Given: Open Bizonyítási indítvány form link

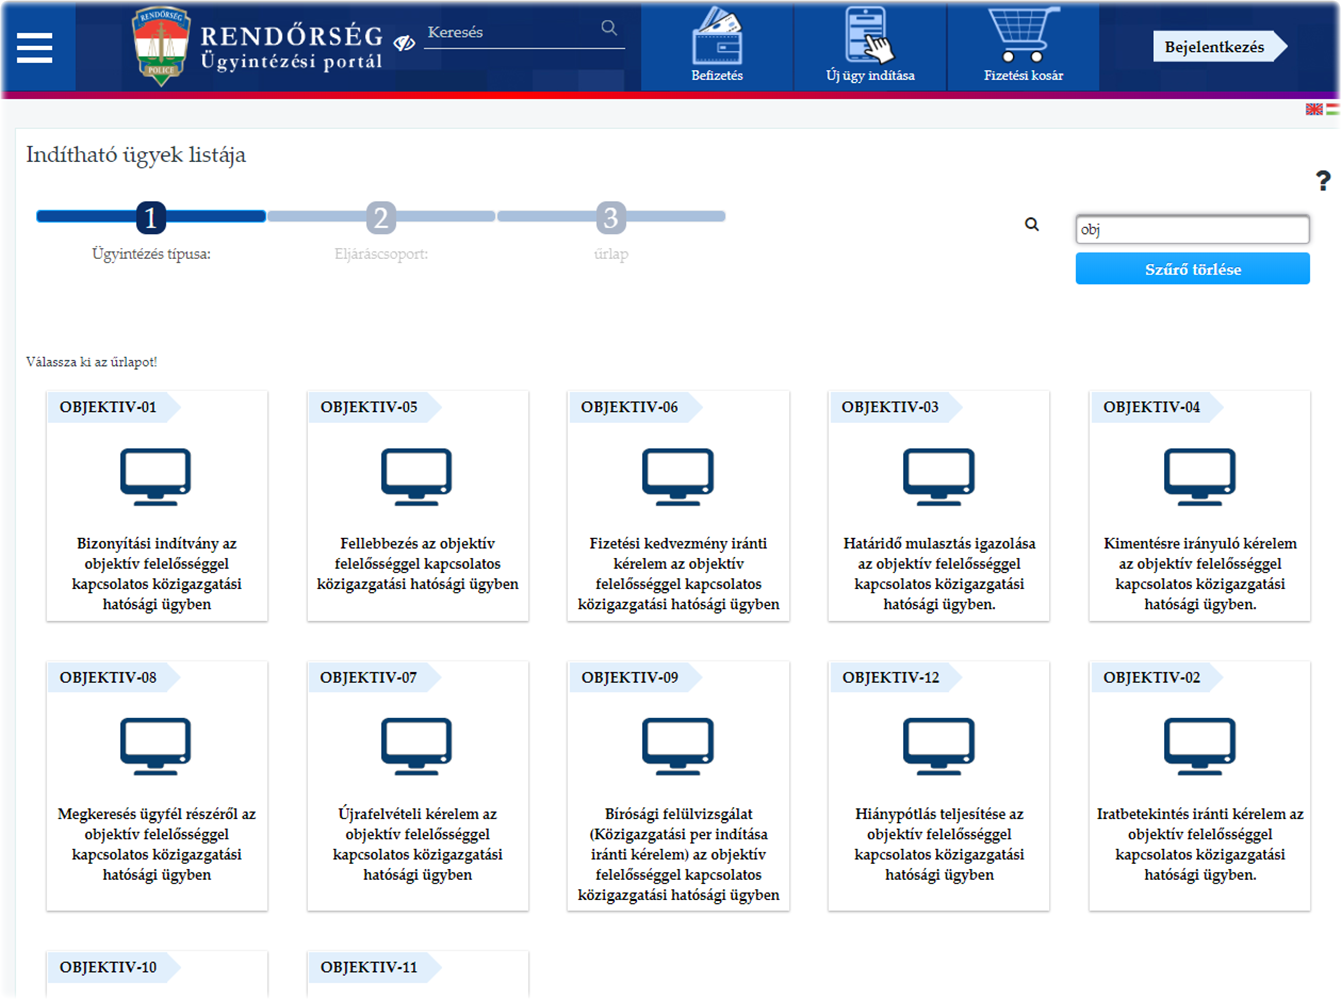Looking at the screenshot, I should click(x=157, y=574).
